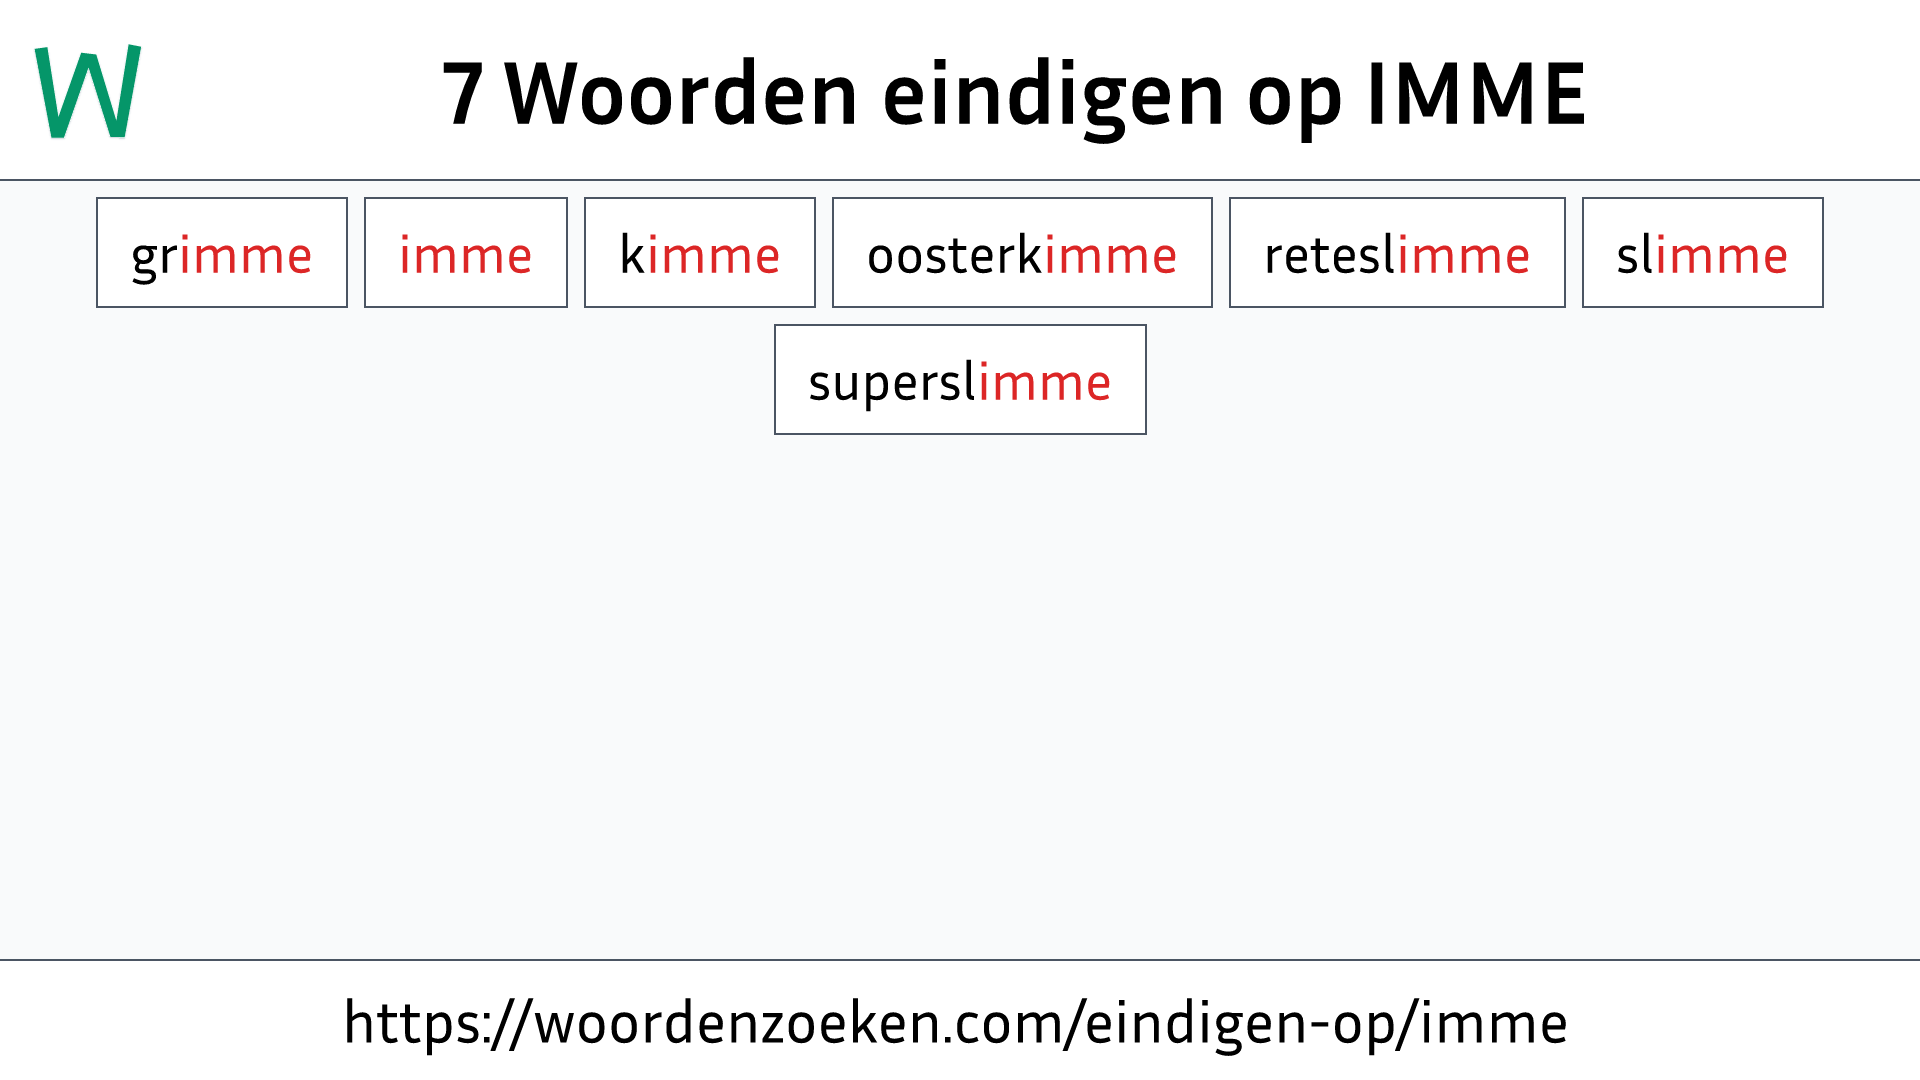Image resolution: width=1920 pixels, height=1080 pixels.
Task: Click the word 'imme' in red
Action: coord(464,252)
